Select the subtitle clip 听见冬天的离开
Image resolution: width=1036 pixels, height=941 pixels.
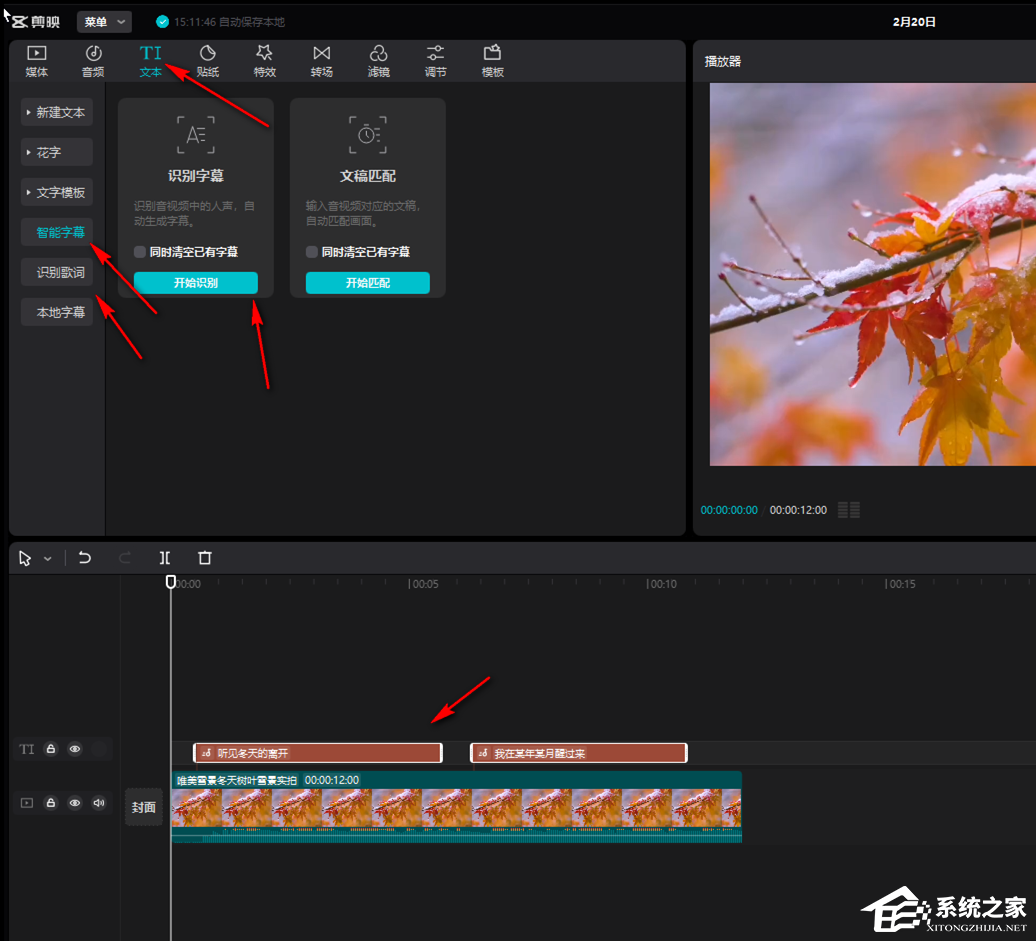click(318, 753)
